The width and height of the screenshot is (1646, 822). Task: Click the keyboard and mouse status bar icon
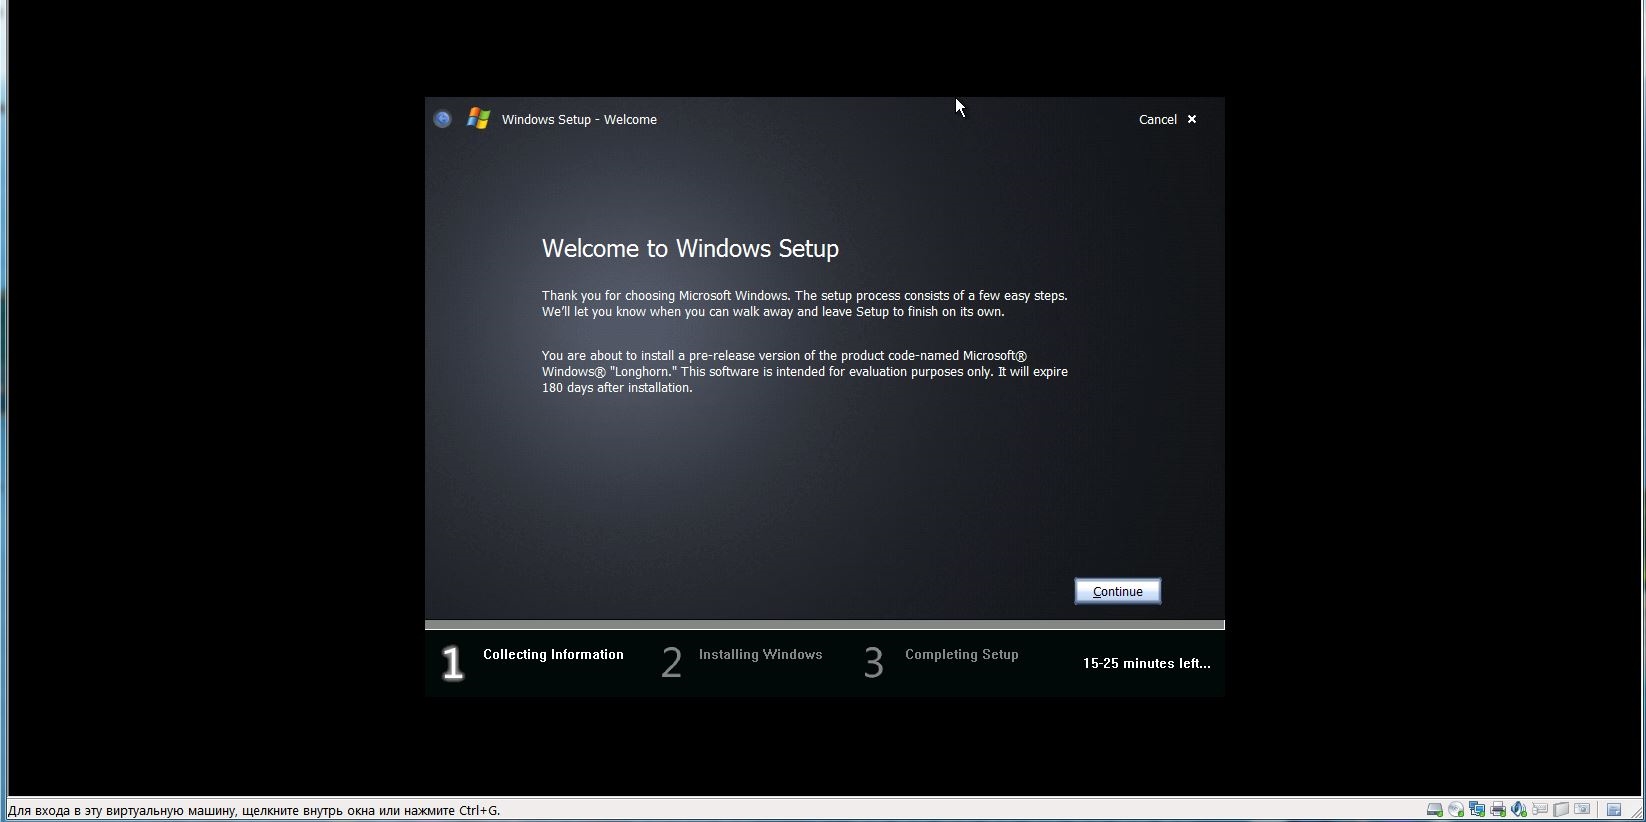(1540, 808)
